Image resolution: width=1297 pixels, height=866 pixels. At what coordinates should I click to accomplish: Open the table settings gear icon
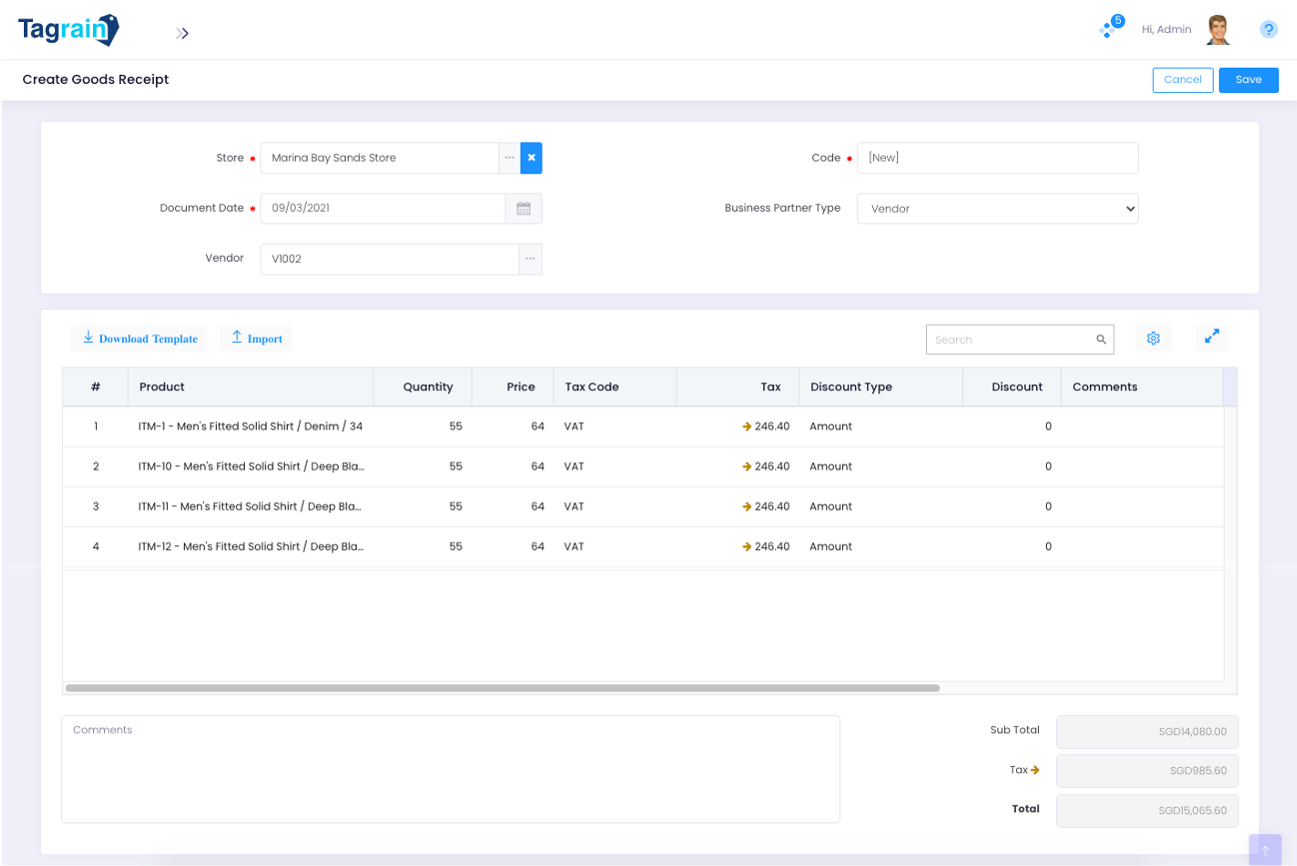coord(1153,339)
